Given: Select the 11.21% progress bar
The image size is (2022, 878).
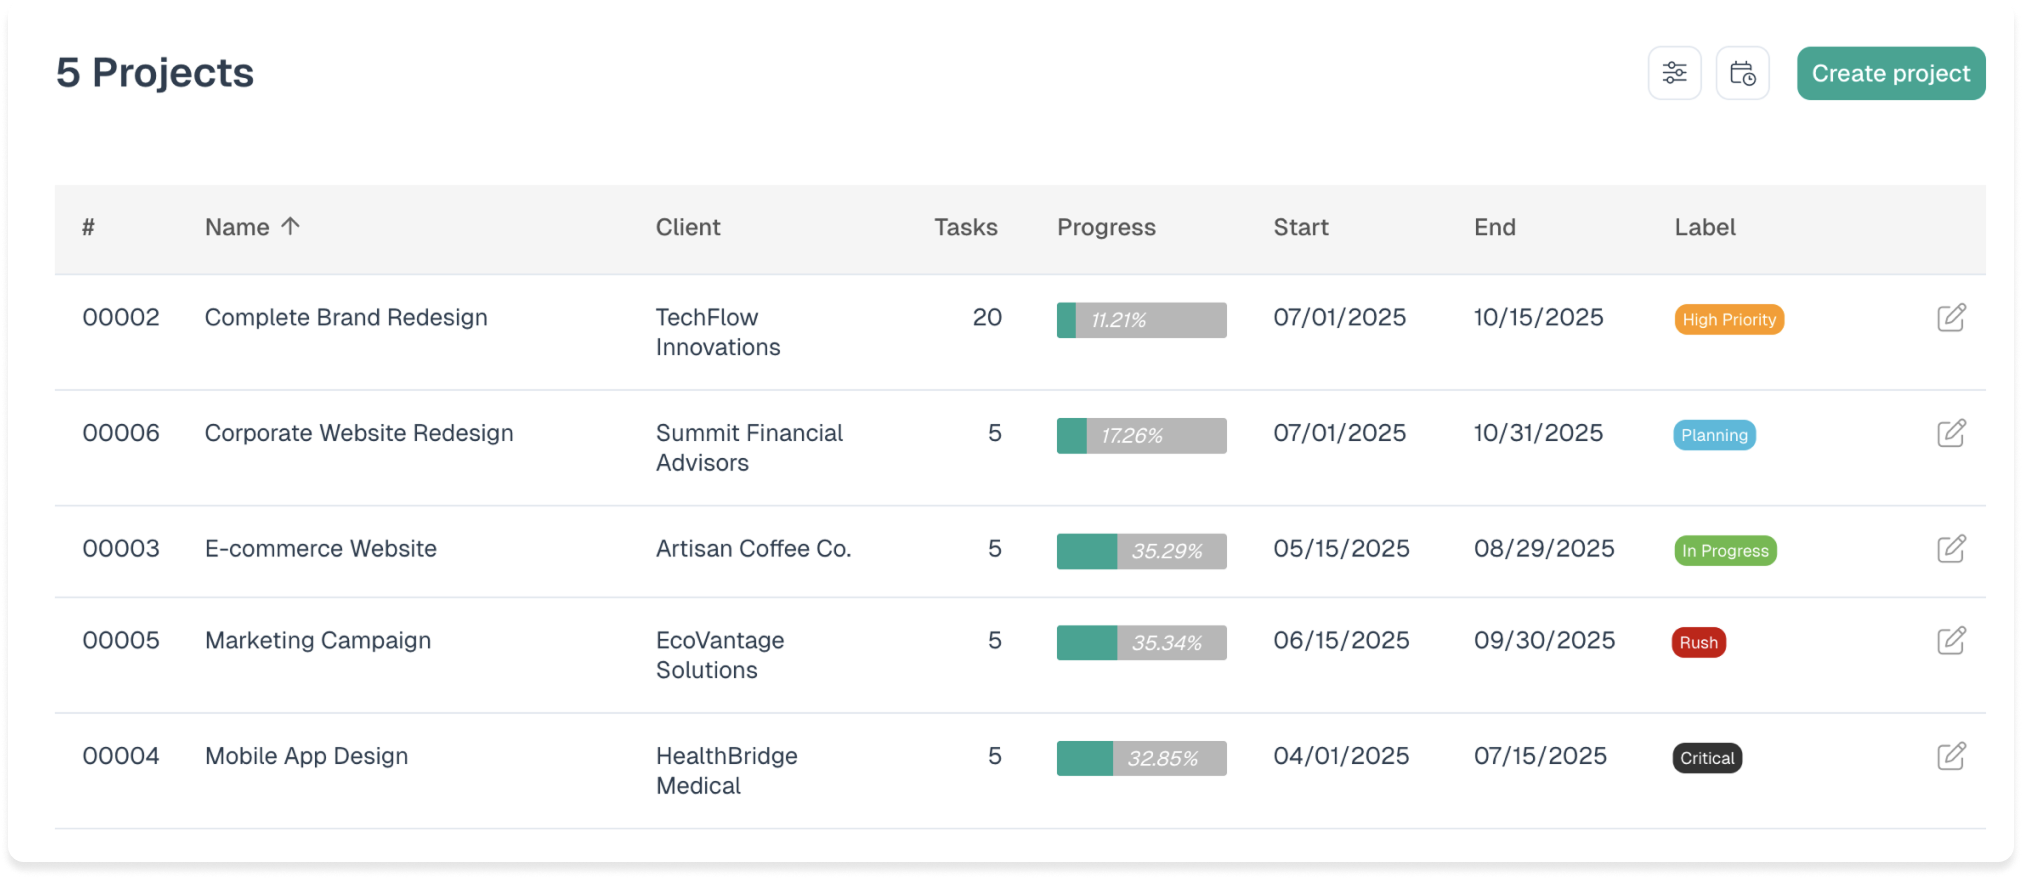Looking at the screenshot, I should (1141, 320).
